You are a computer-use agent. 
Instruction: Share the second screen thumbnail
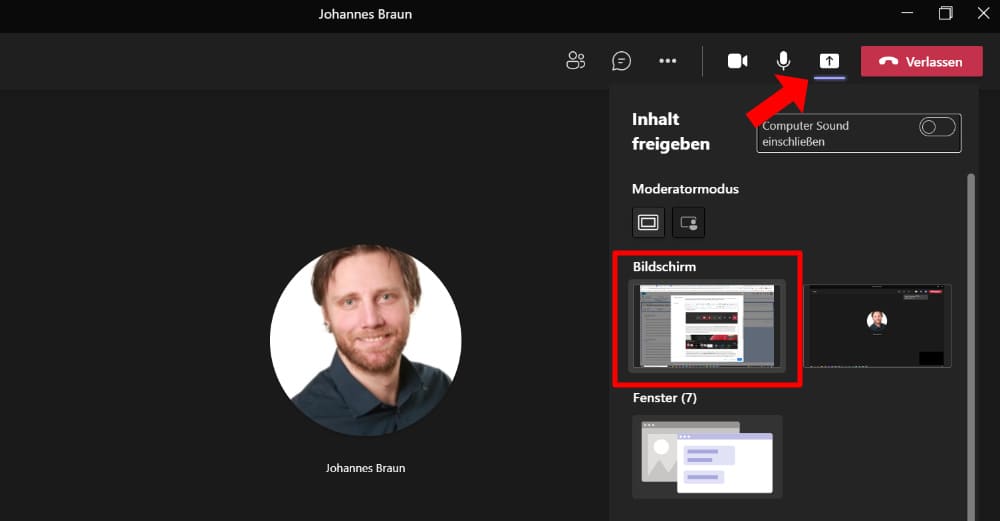coord(878,326)
